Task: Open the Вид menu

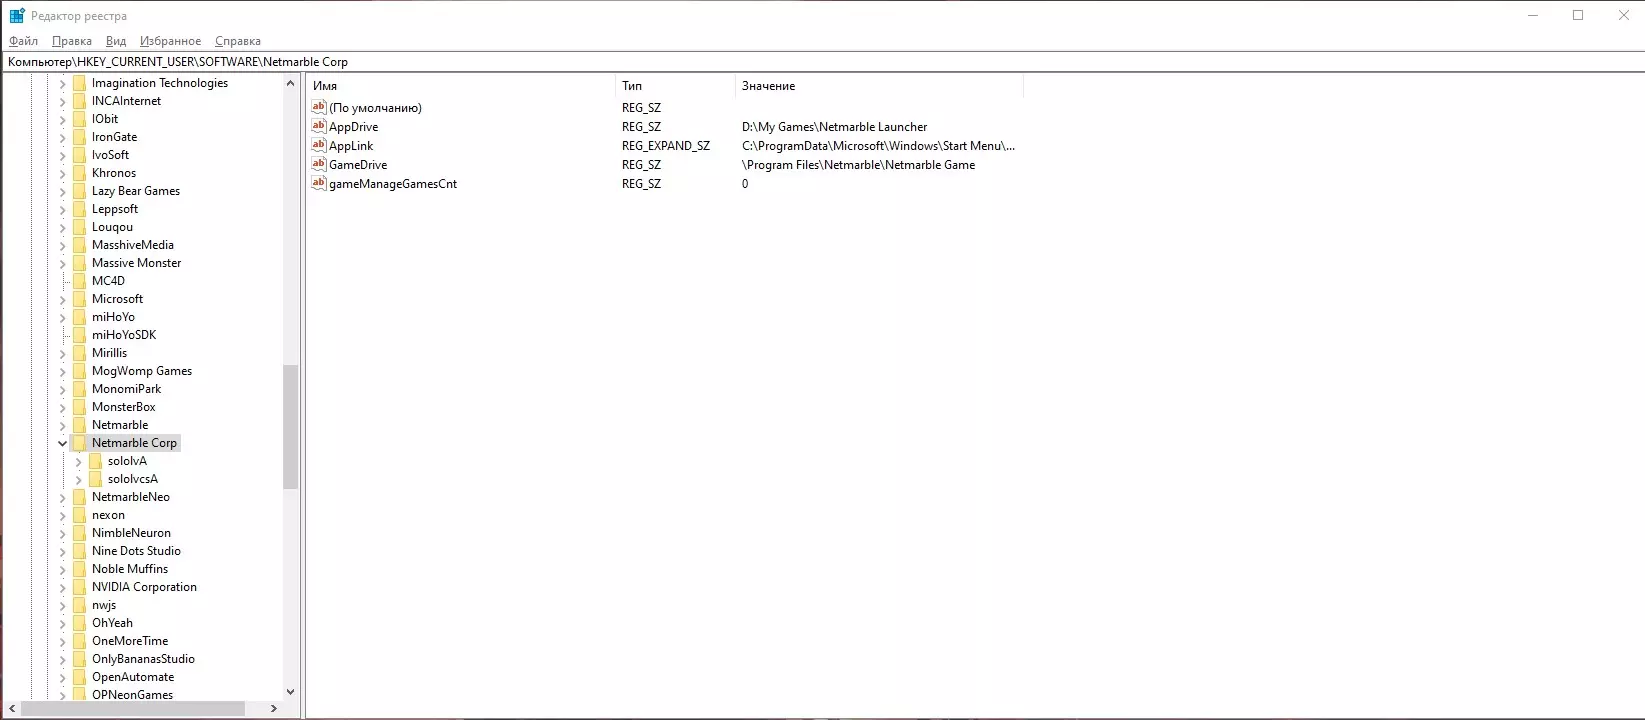Action: [116, 41]
